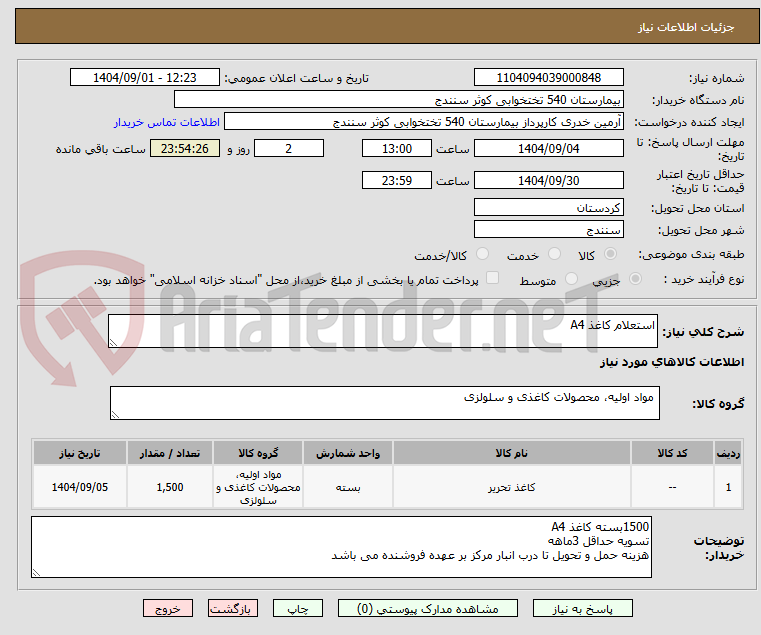Viewport: 761px width, 635px height.
Task: Open the اطلاعات تماس خریدار link
Action: point(167,122)
